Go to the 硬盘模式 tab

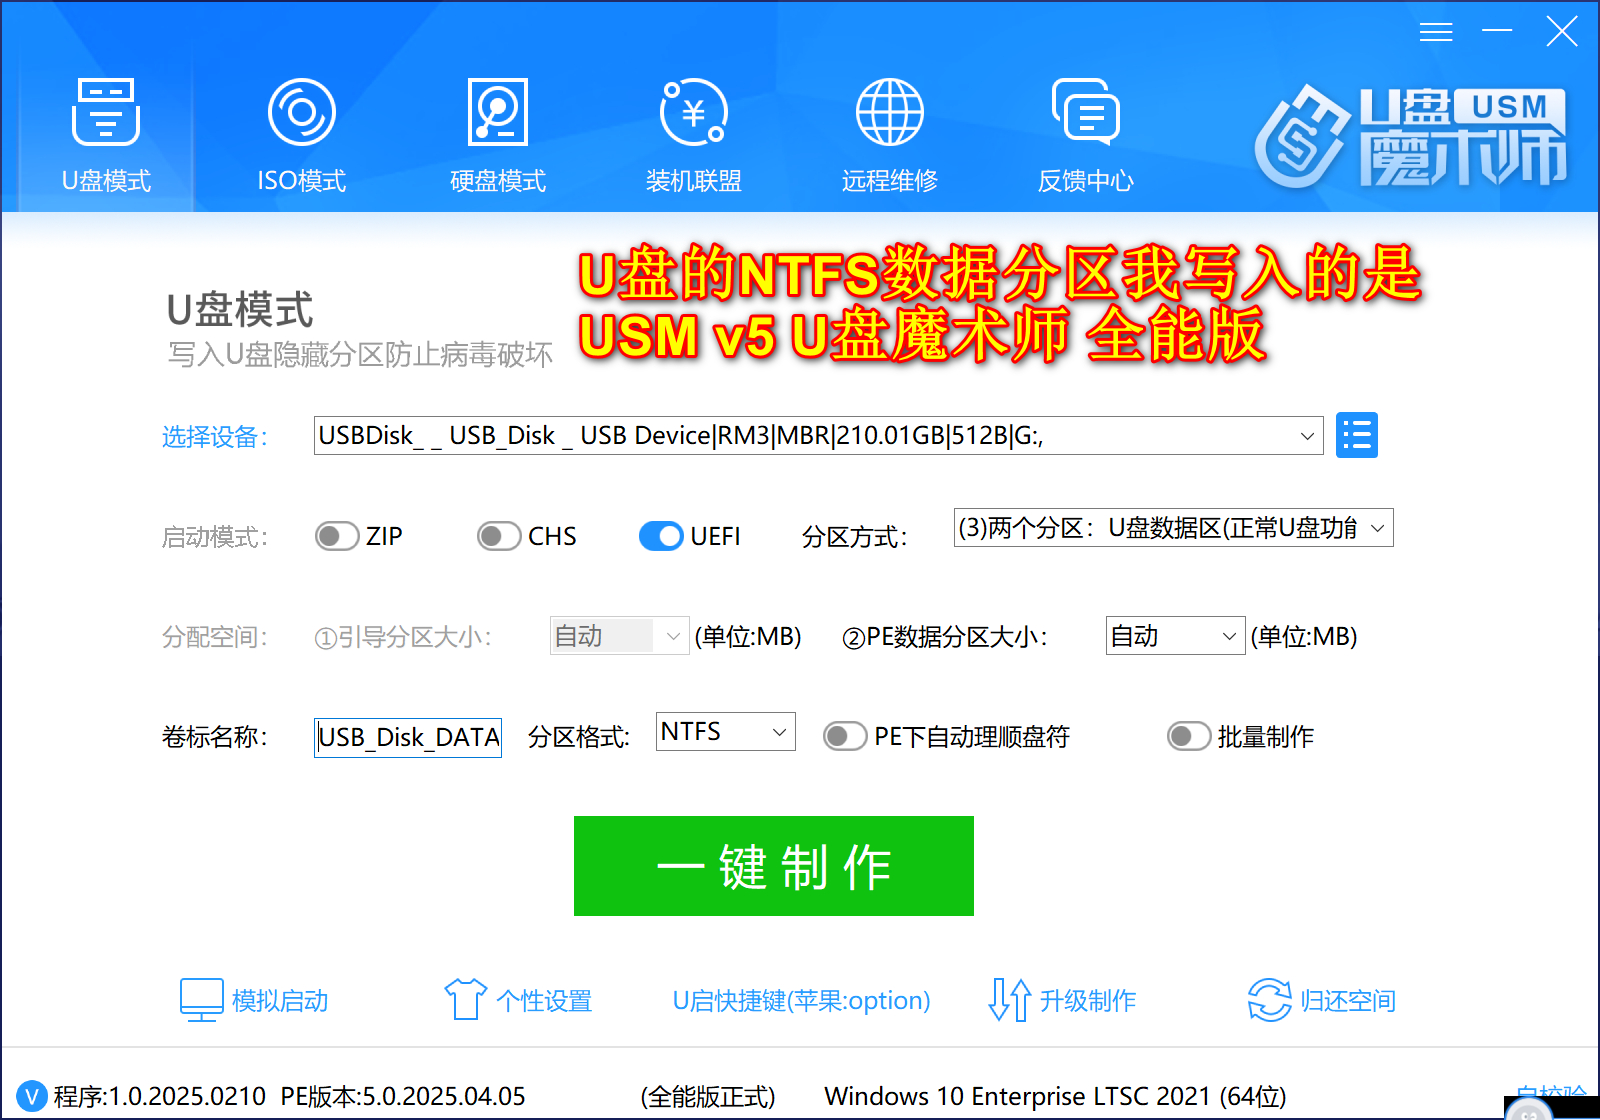pos(498,136)
